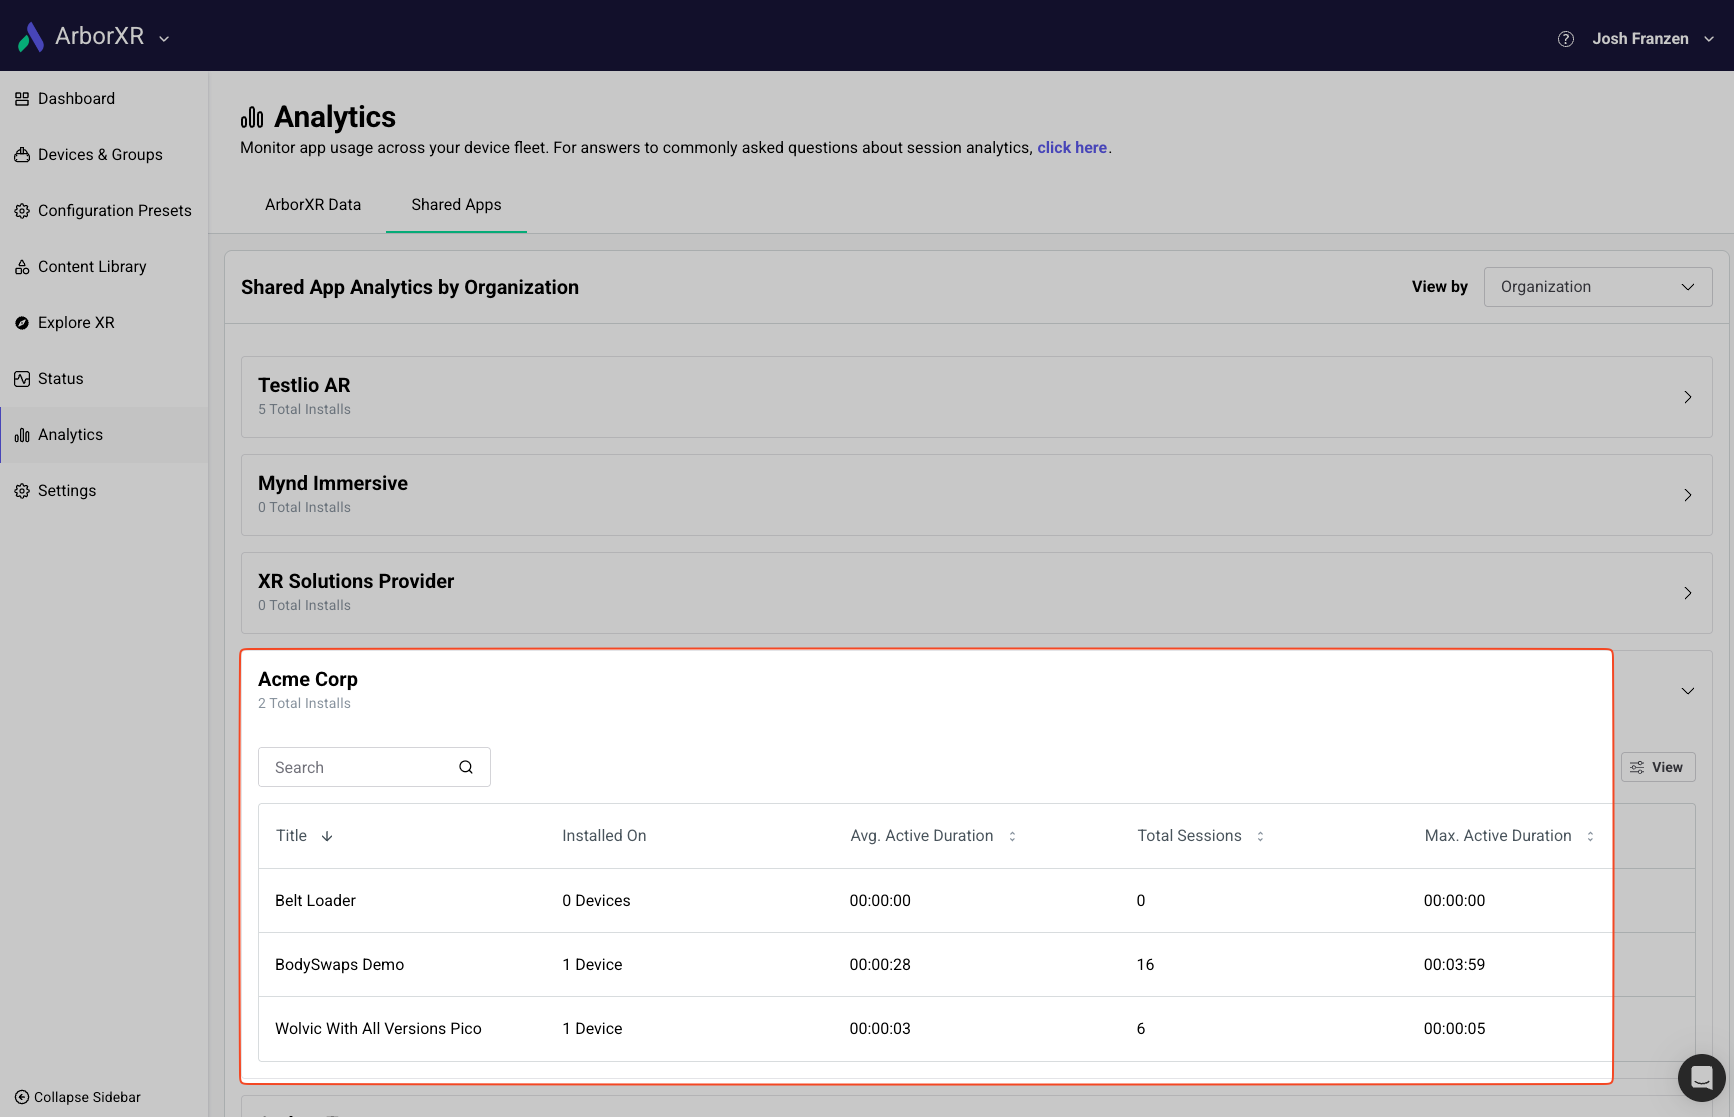Click the XR Solutions Provider heading

[x=356, y=581]
